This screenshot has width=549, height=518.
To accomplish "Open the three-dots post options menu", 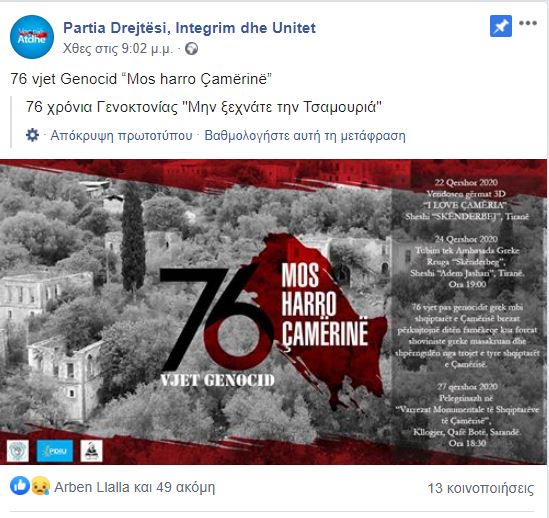I will [x=528, y=23].
